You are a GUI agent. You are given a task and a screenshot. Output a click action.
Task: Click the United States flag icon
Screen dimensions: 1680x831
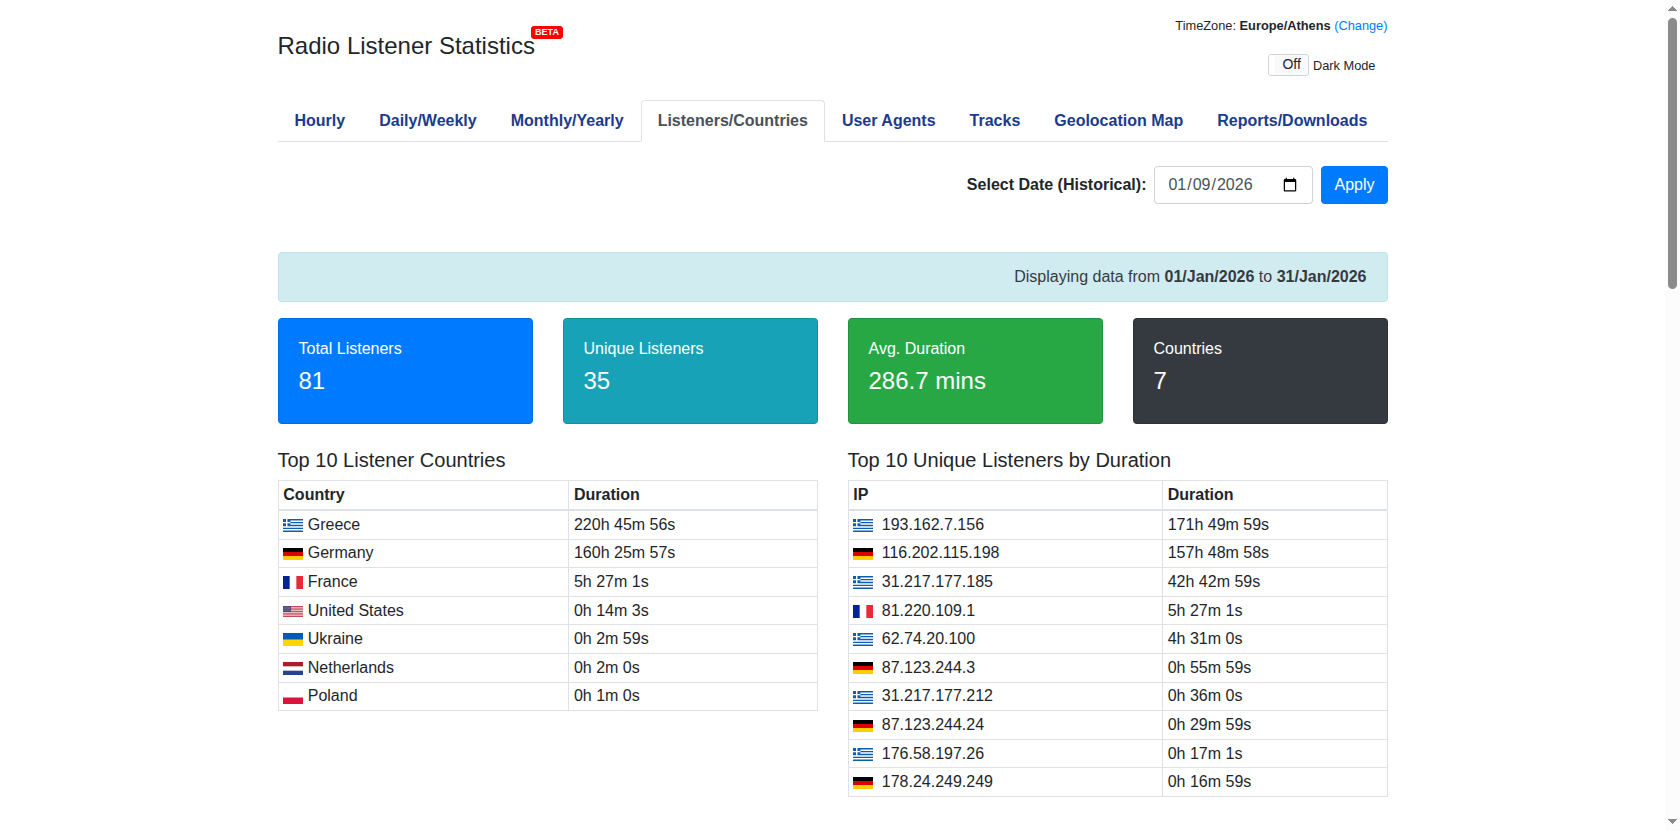(x=292, y=611)
